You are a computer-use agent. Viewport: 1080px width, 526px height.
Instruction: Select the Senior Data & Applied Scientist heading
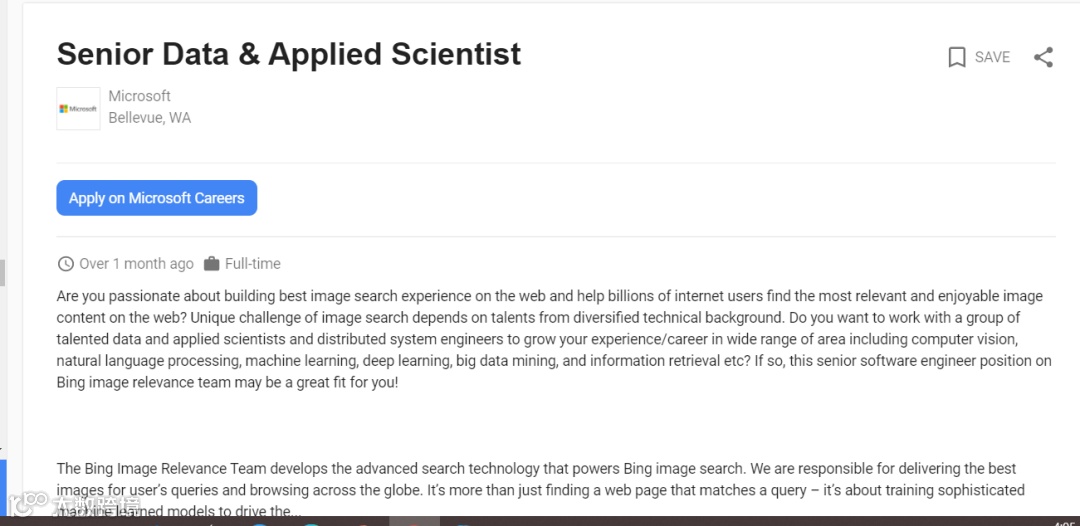click(x=288, y=54)
